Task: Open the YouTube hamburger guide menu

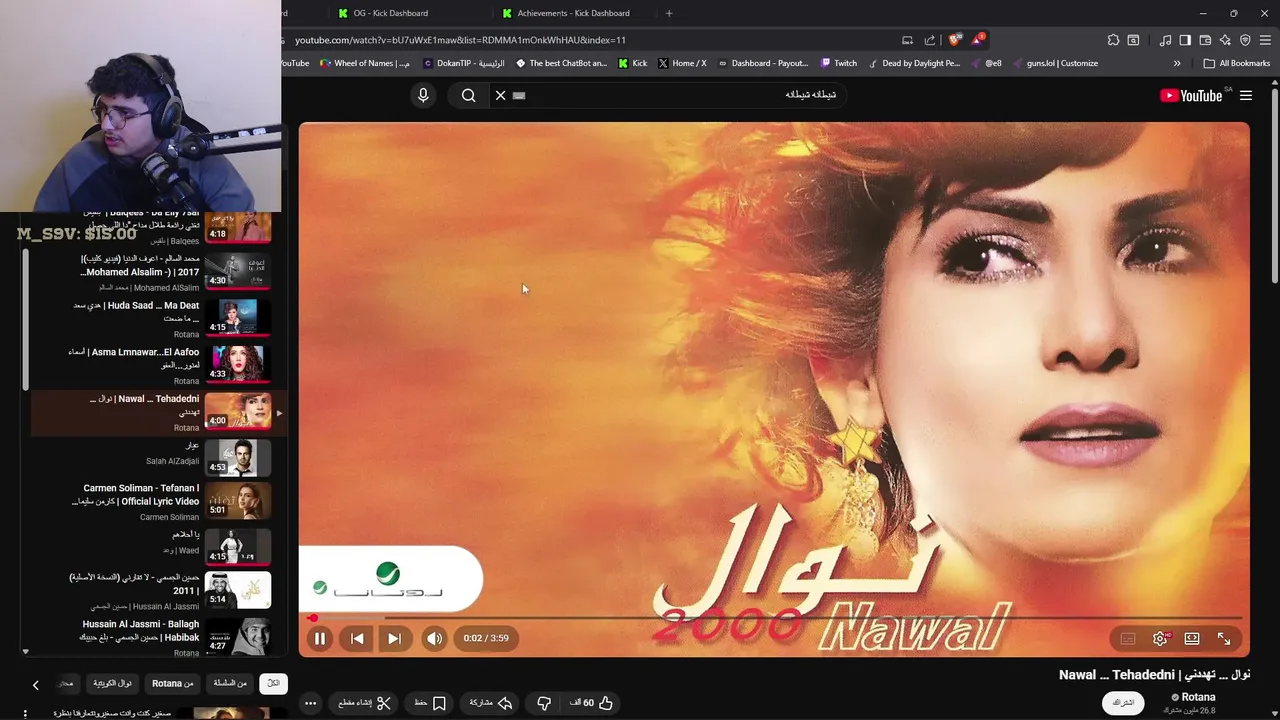Action: point(1246,95)
